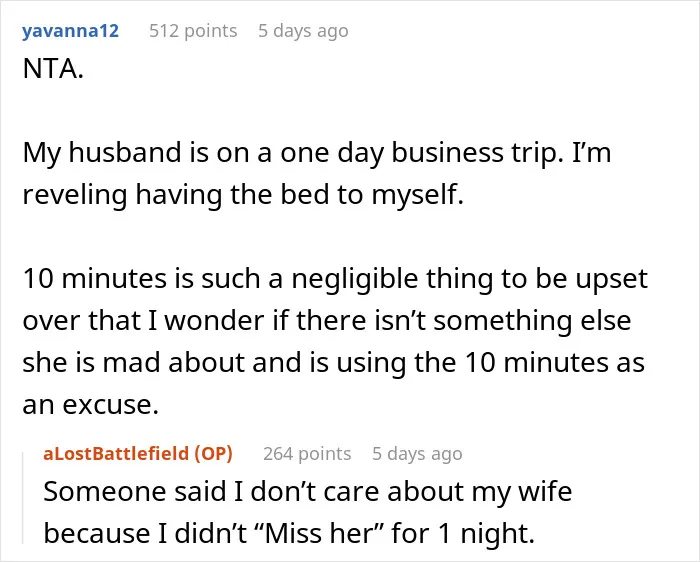This screenshot has height=562, width=700.
Task: Click the 'Someone said I don't care' reply line
Action: pyautogui.click(x=308, y=492)
